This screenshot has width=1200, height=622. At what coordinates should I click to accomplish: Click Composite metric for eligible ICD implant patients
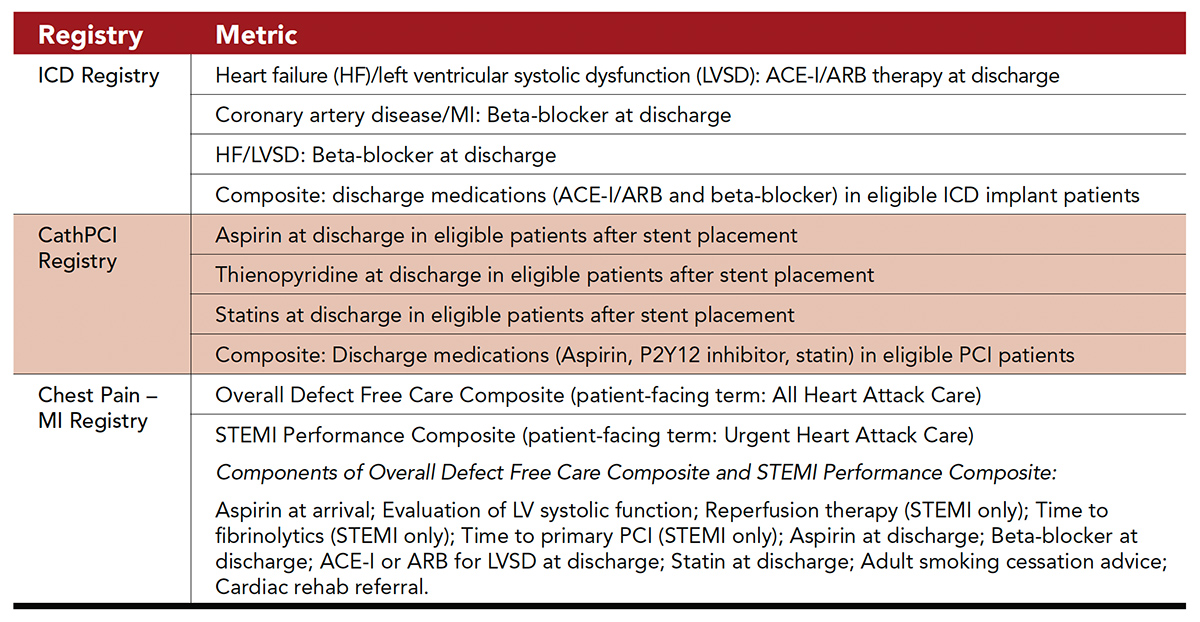677,196
